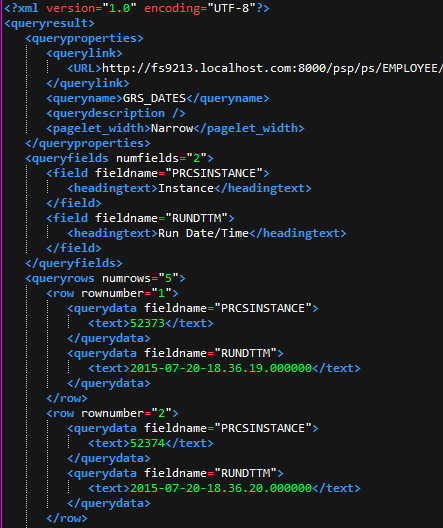Click the opening querylink tag
Image resolution: width=443 pixels, height=528 pixels.
pyautogui.click(x=84, y=53)
